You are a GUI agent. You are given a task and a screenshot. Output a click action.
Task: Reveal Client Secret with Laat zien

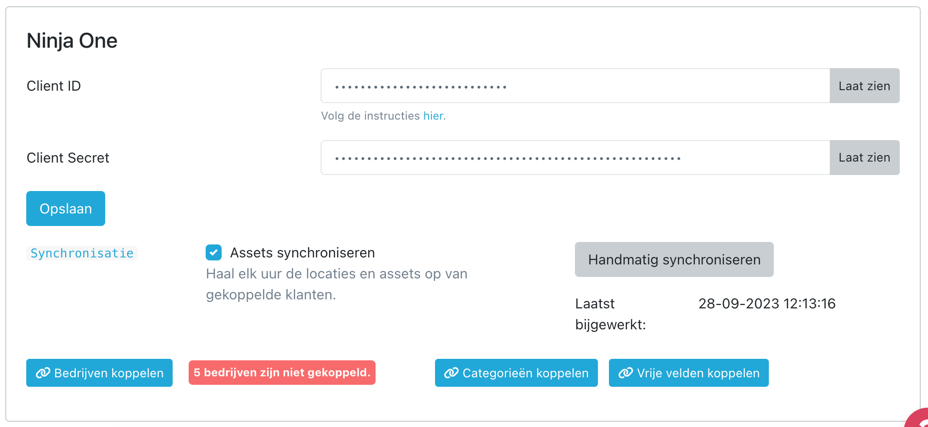(x=864, y=158)
